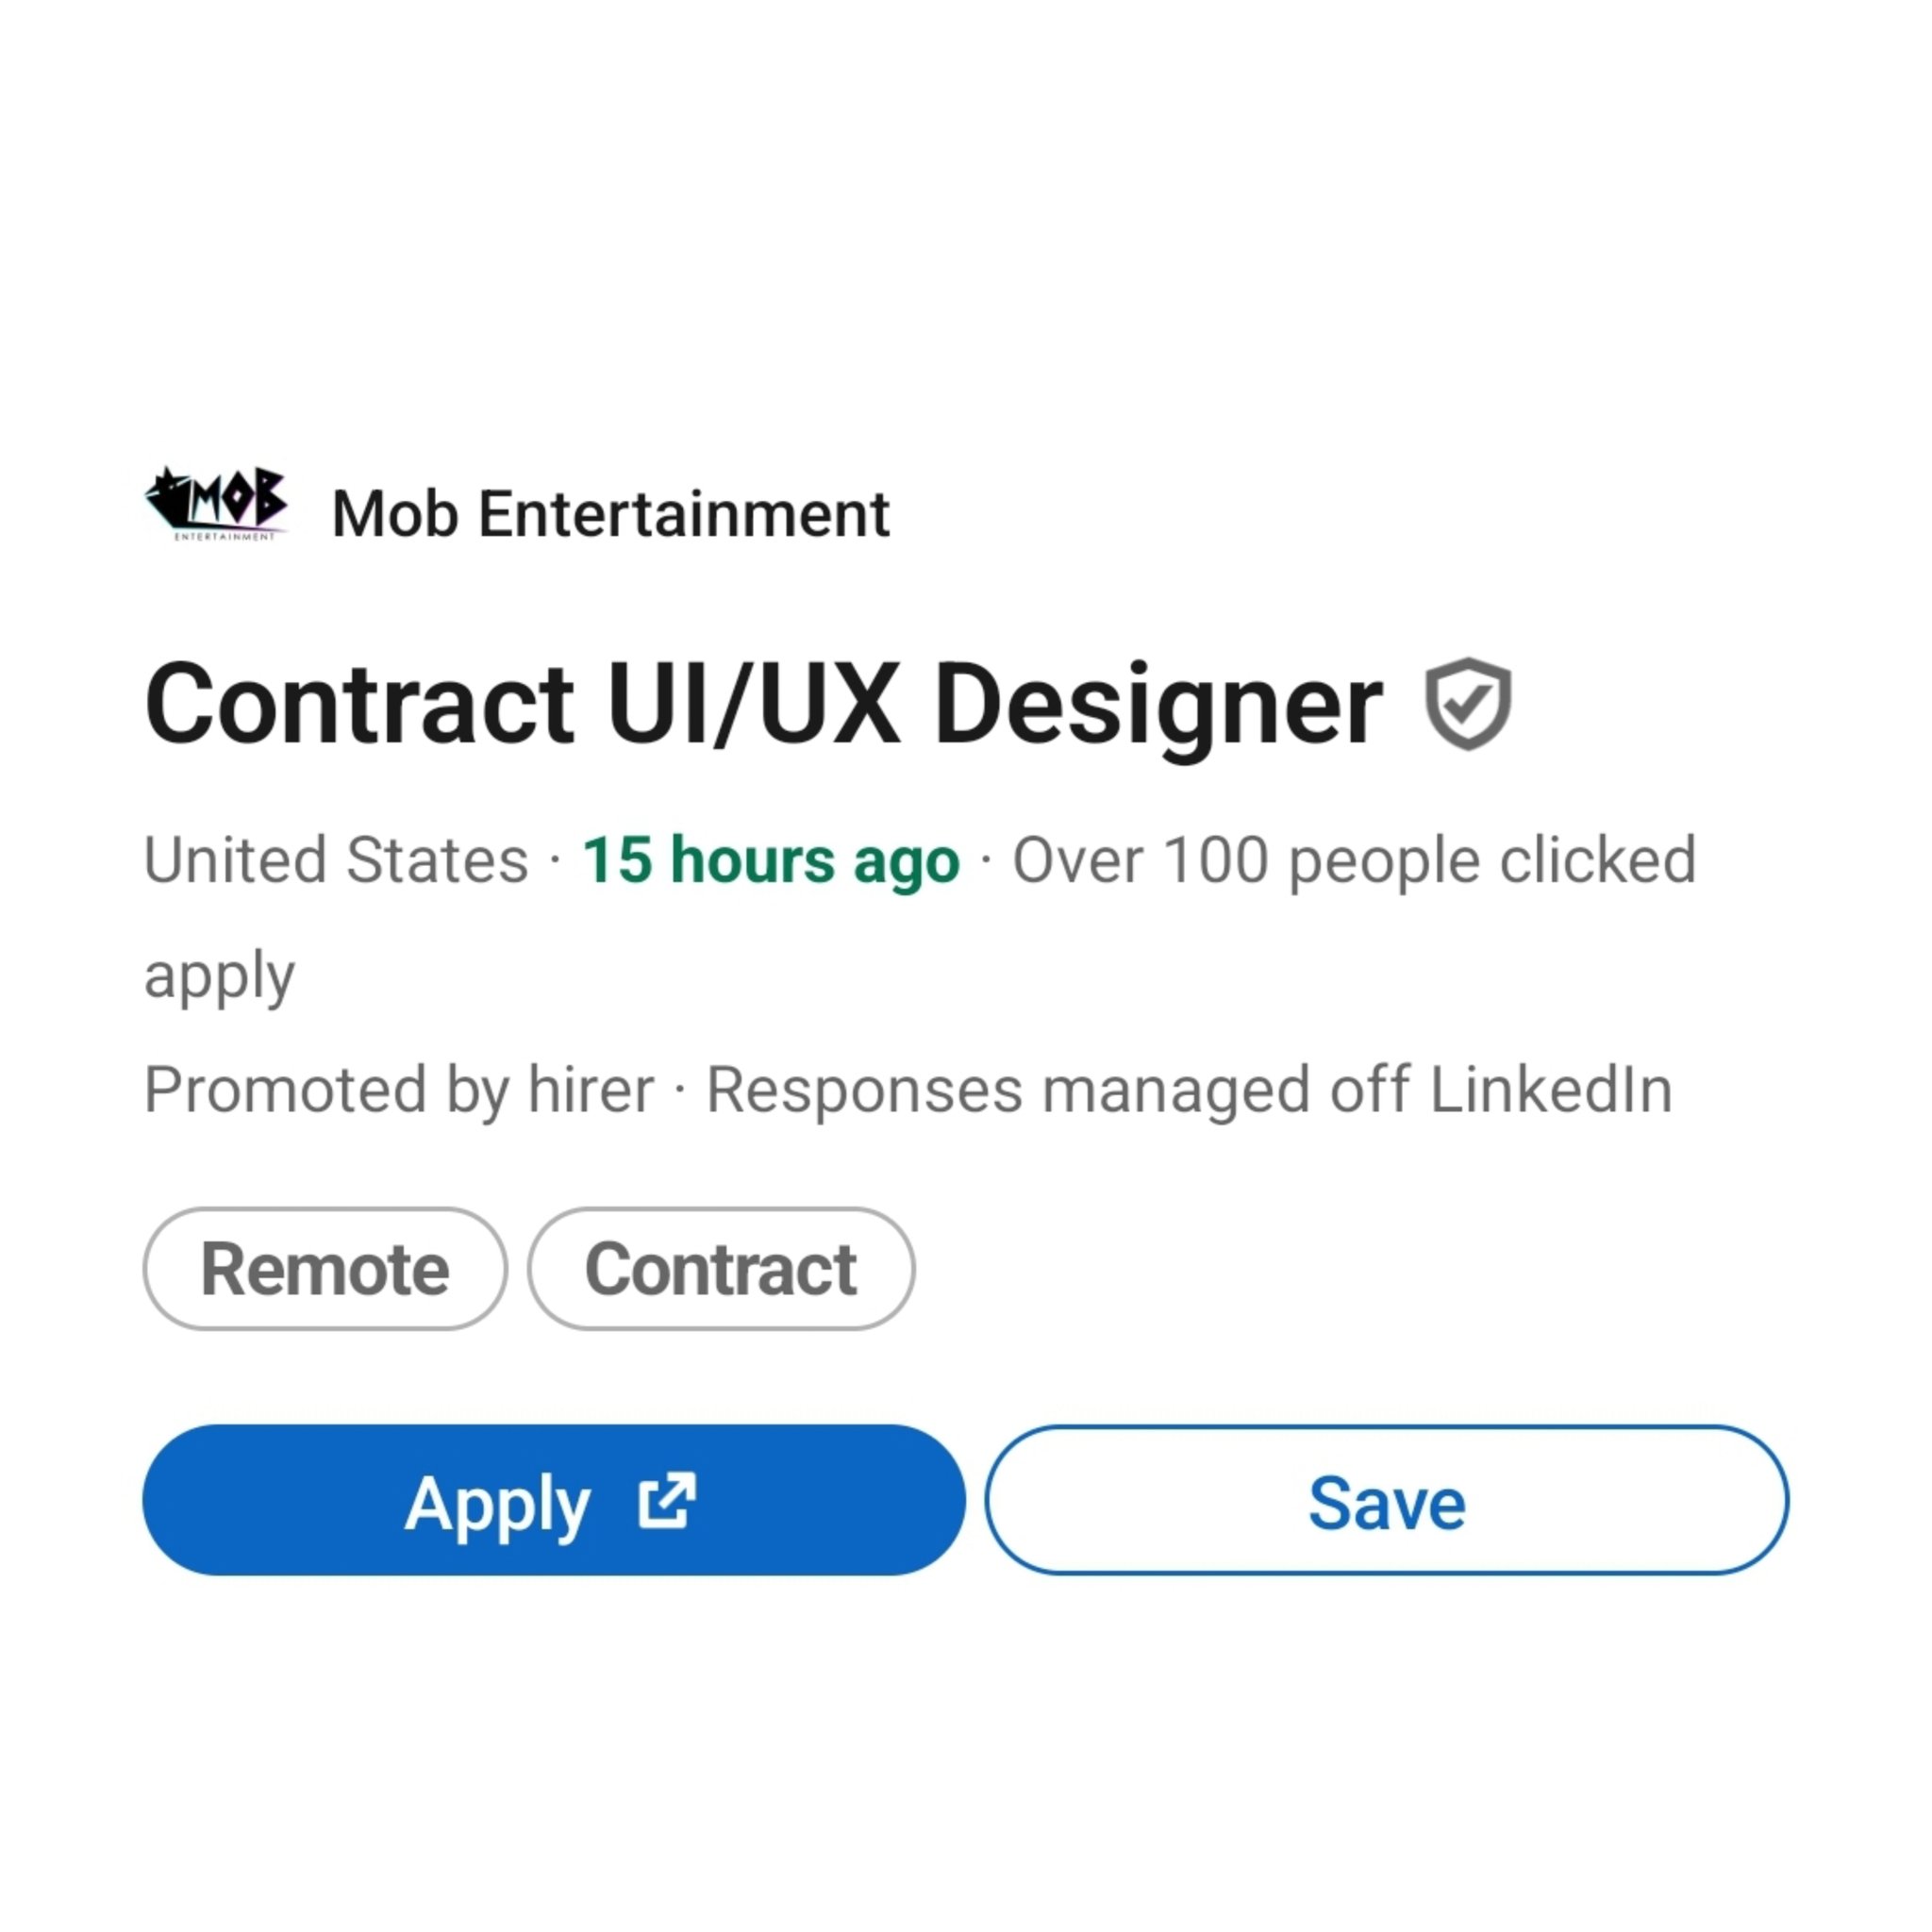Click the 'Promoted by hirer' label
This screenshot has width=1932, height=1932.
tap(399, 1089)
